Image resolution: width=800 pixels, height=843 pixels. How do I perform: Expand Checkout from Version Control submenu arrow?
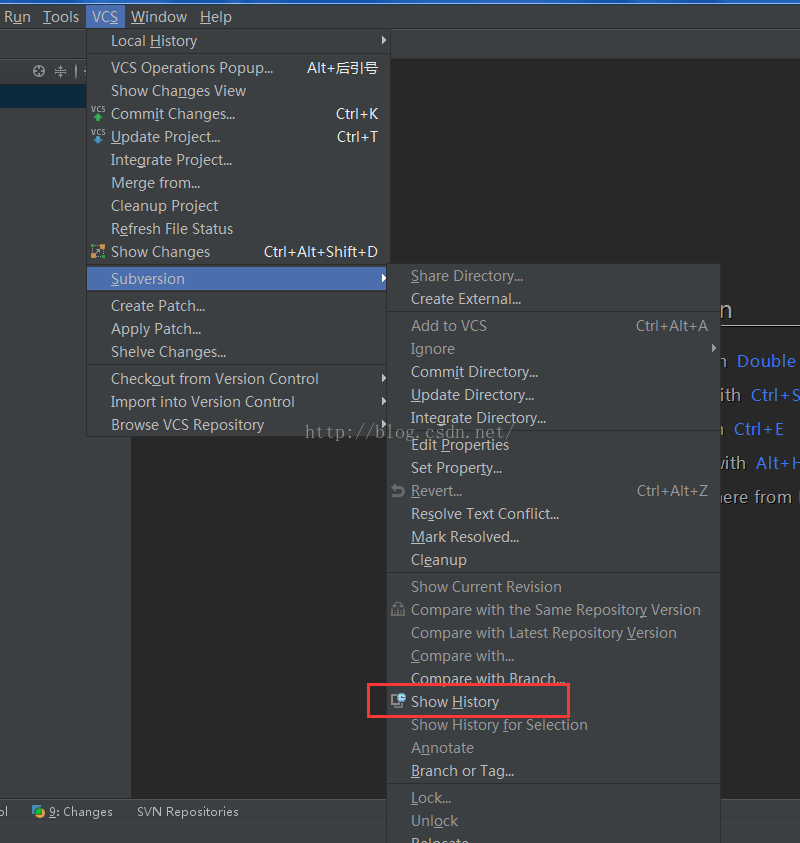pos(383,378)
